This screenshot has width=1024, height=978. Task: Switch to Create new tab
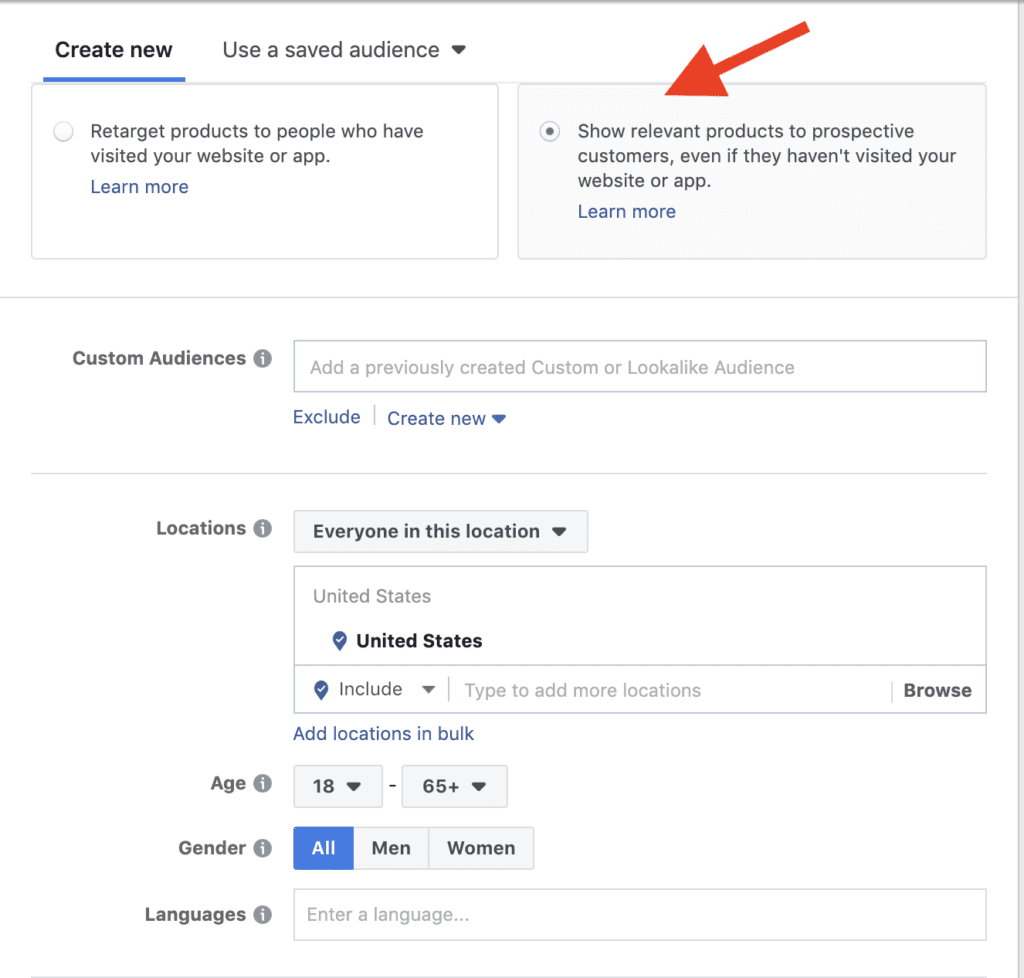[x=114, y=50]
